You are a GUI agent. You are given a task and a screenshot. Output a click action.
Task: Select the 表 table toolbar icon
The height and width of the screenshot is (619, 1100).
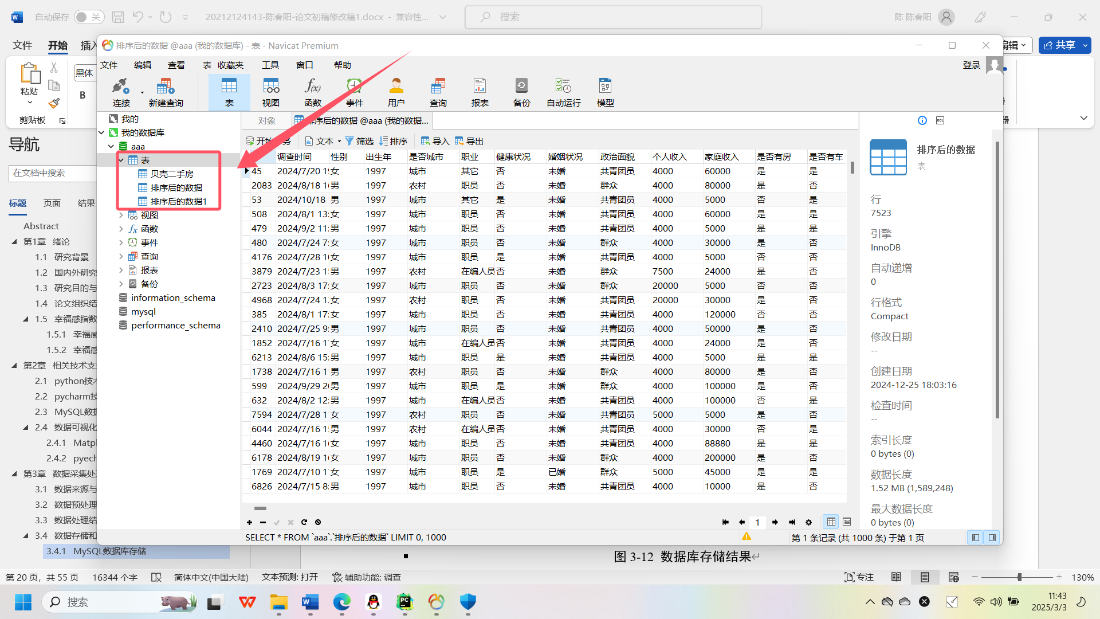pos(229,92)
